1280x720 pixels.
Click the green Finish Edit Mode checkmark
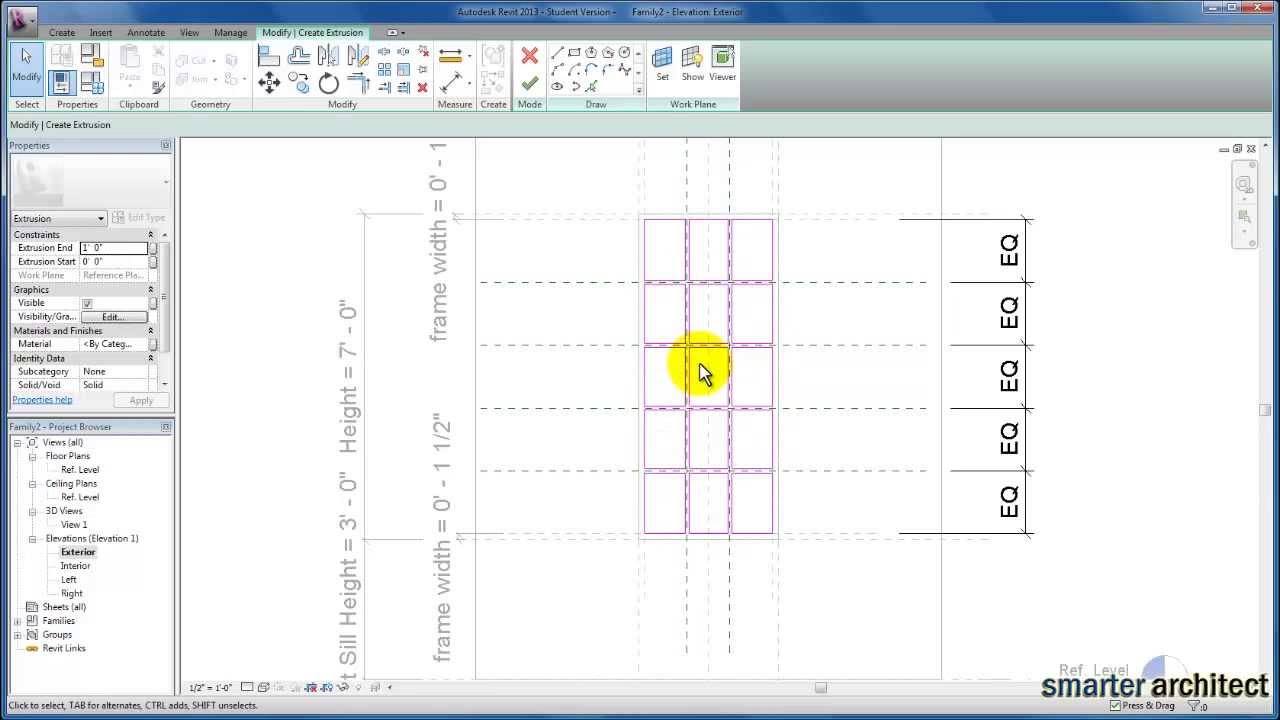tap(529, 84)
